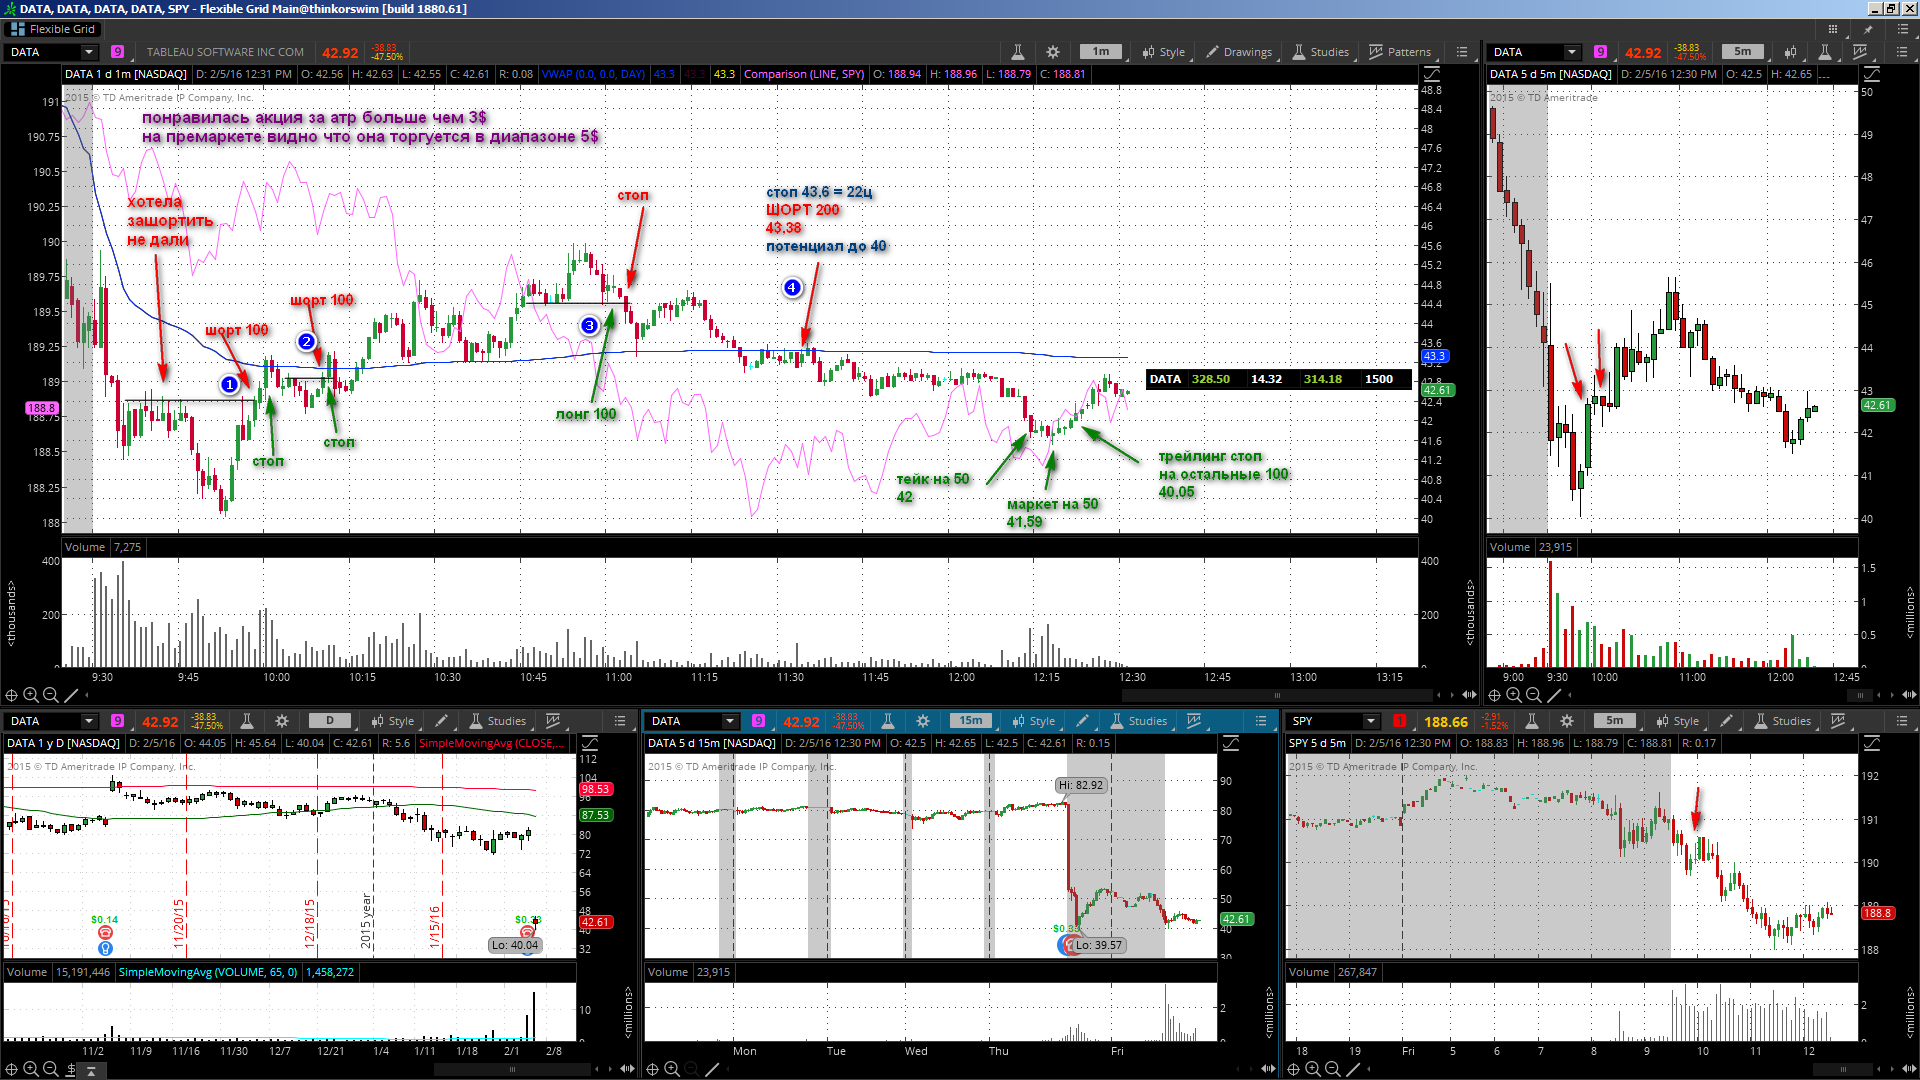Image resolution: width=1920 pixels, height=1080 pixels.
Task: Click symbol input field DATA in 15m chart
Action: (x=685, y=721)
